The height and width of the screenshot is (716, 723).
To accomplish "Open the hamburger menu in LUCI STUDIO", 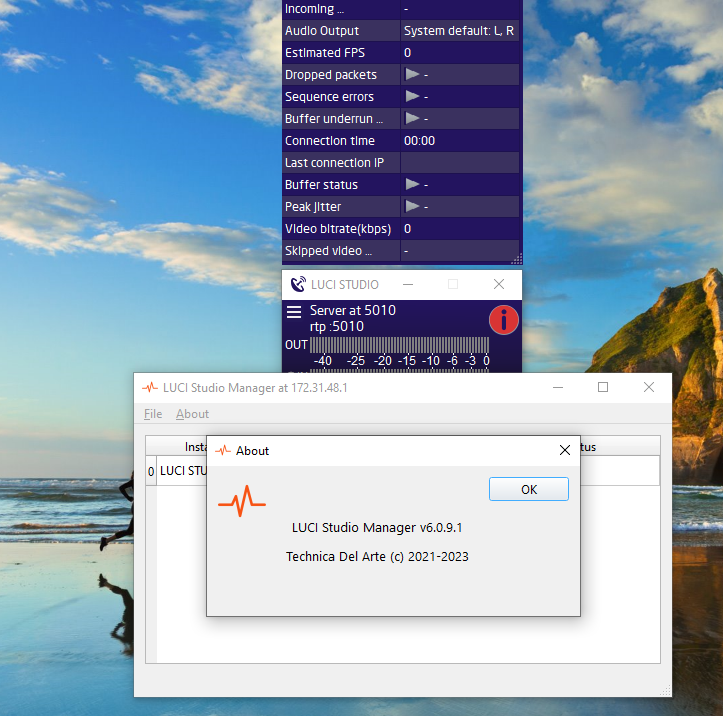I will 294,312.
